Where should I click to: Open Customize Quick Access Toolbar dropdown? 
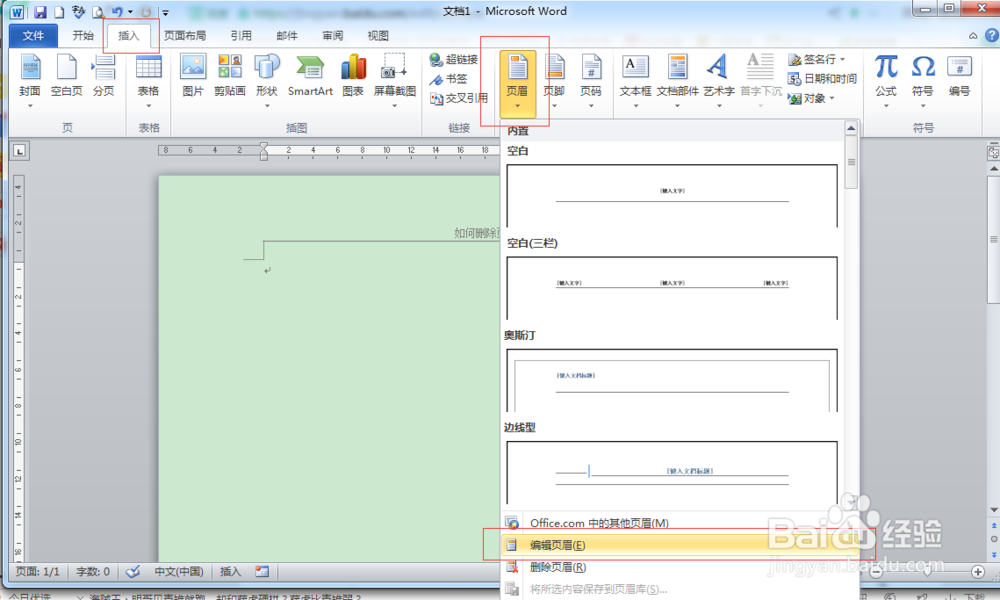pos(165,12)
